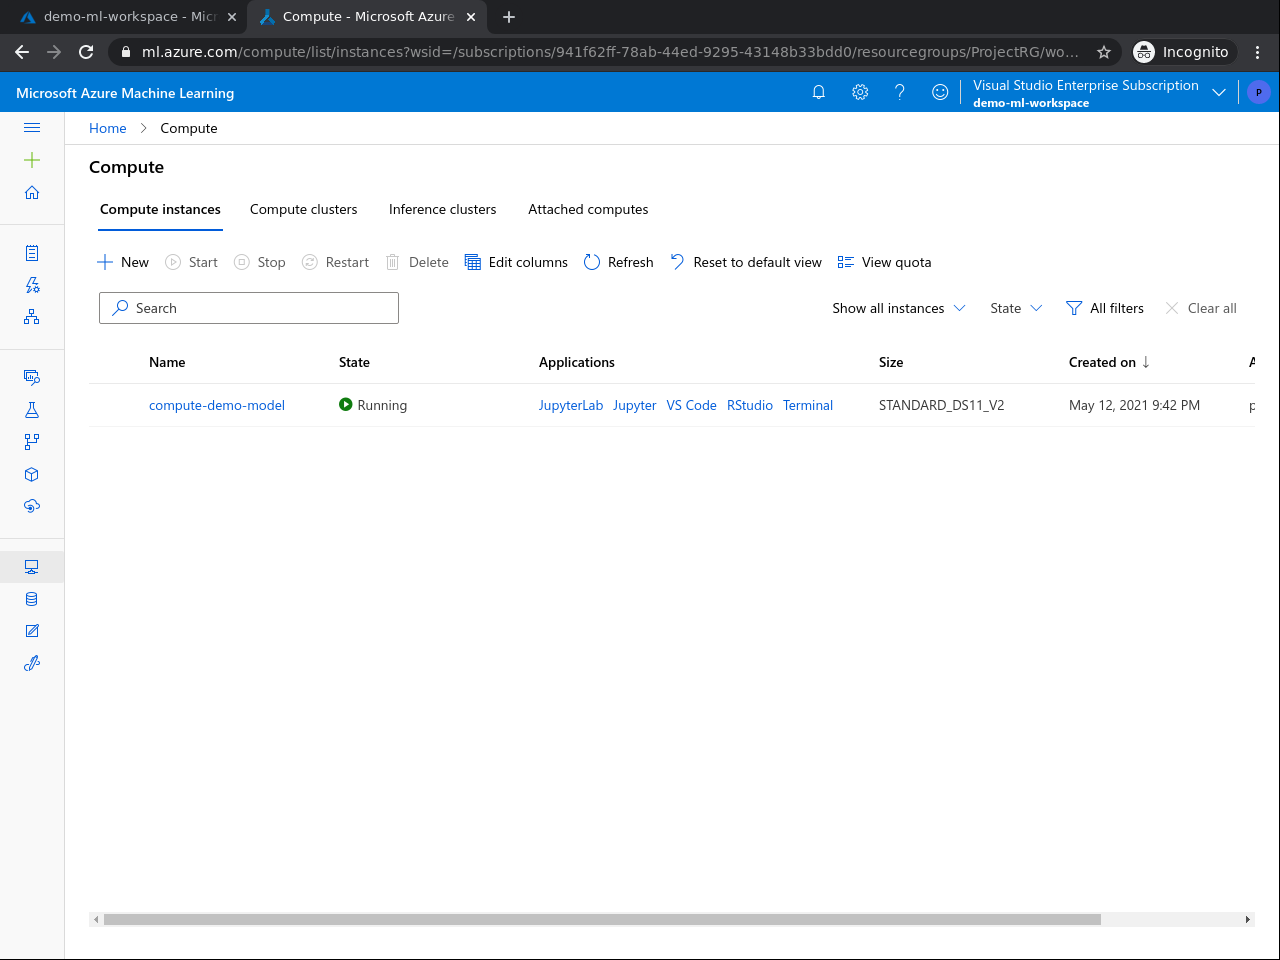This screenshot has width=1280, height=960.
Task: Select the Data Labeling pencil icon
Action: (x=31, y=630)
